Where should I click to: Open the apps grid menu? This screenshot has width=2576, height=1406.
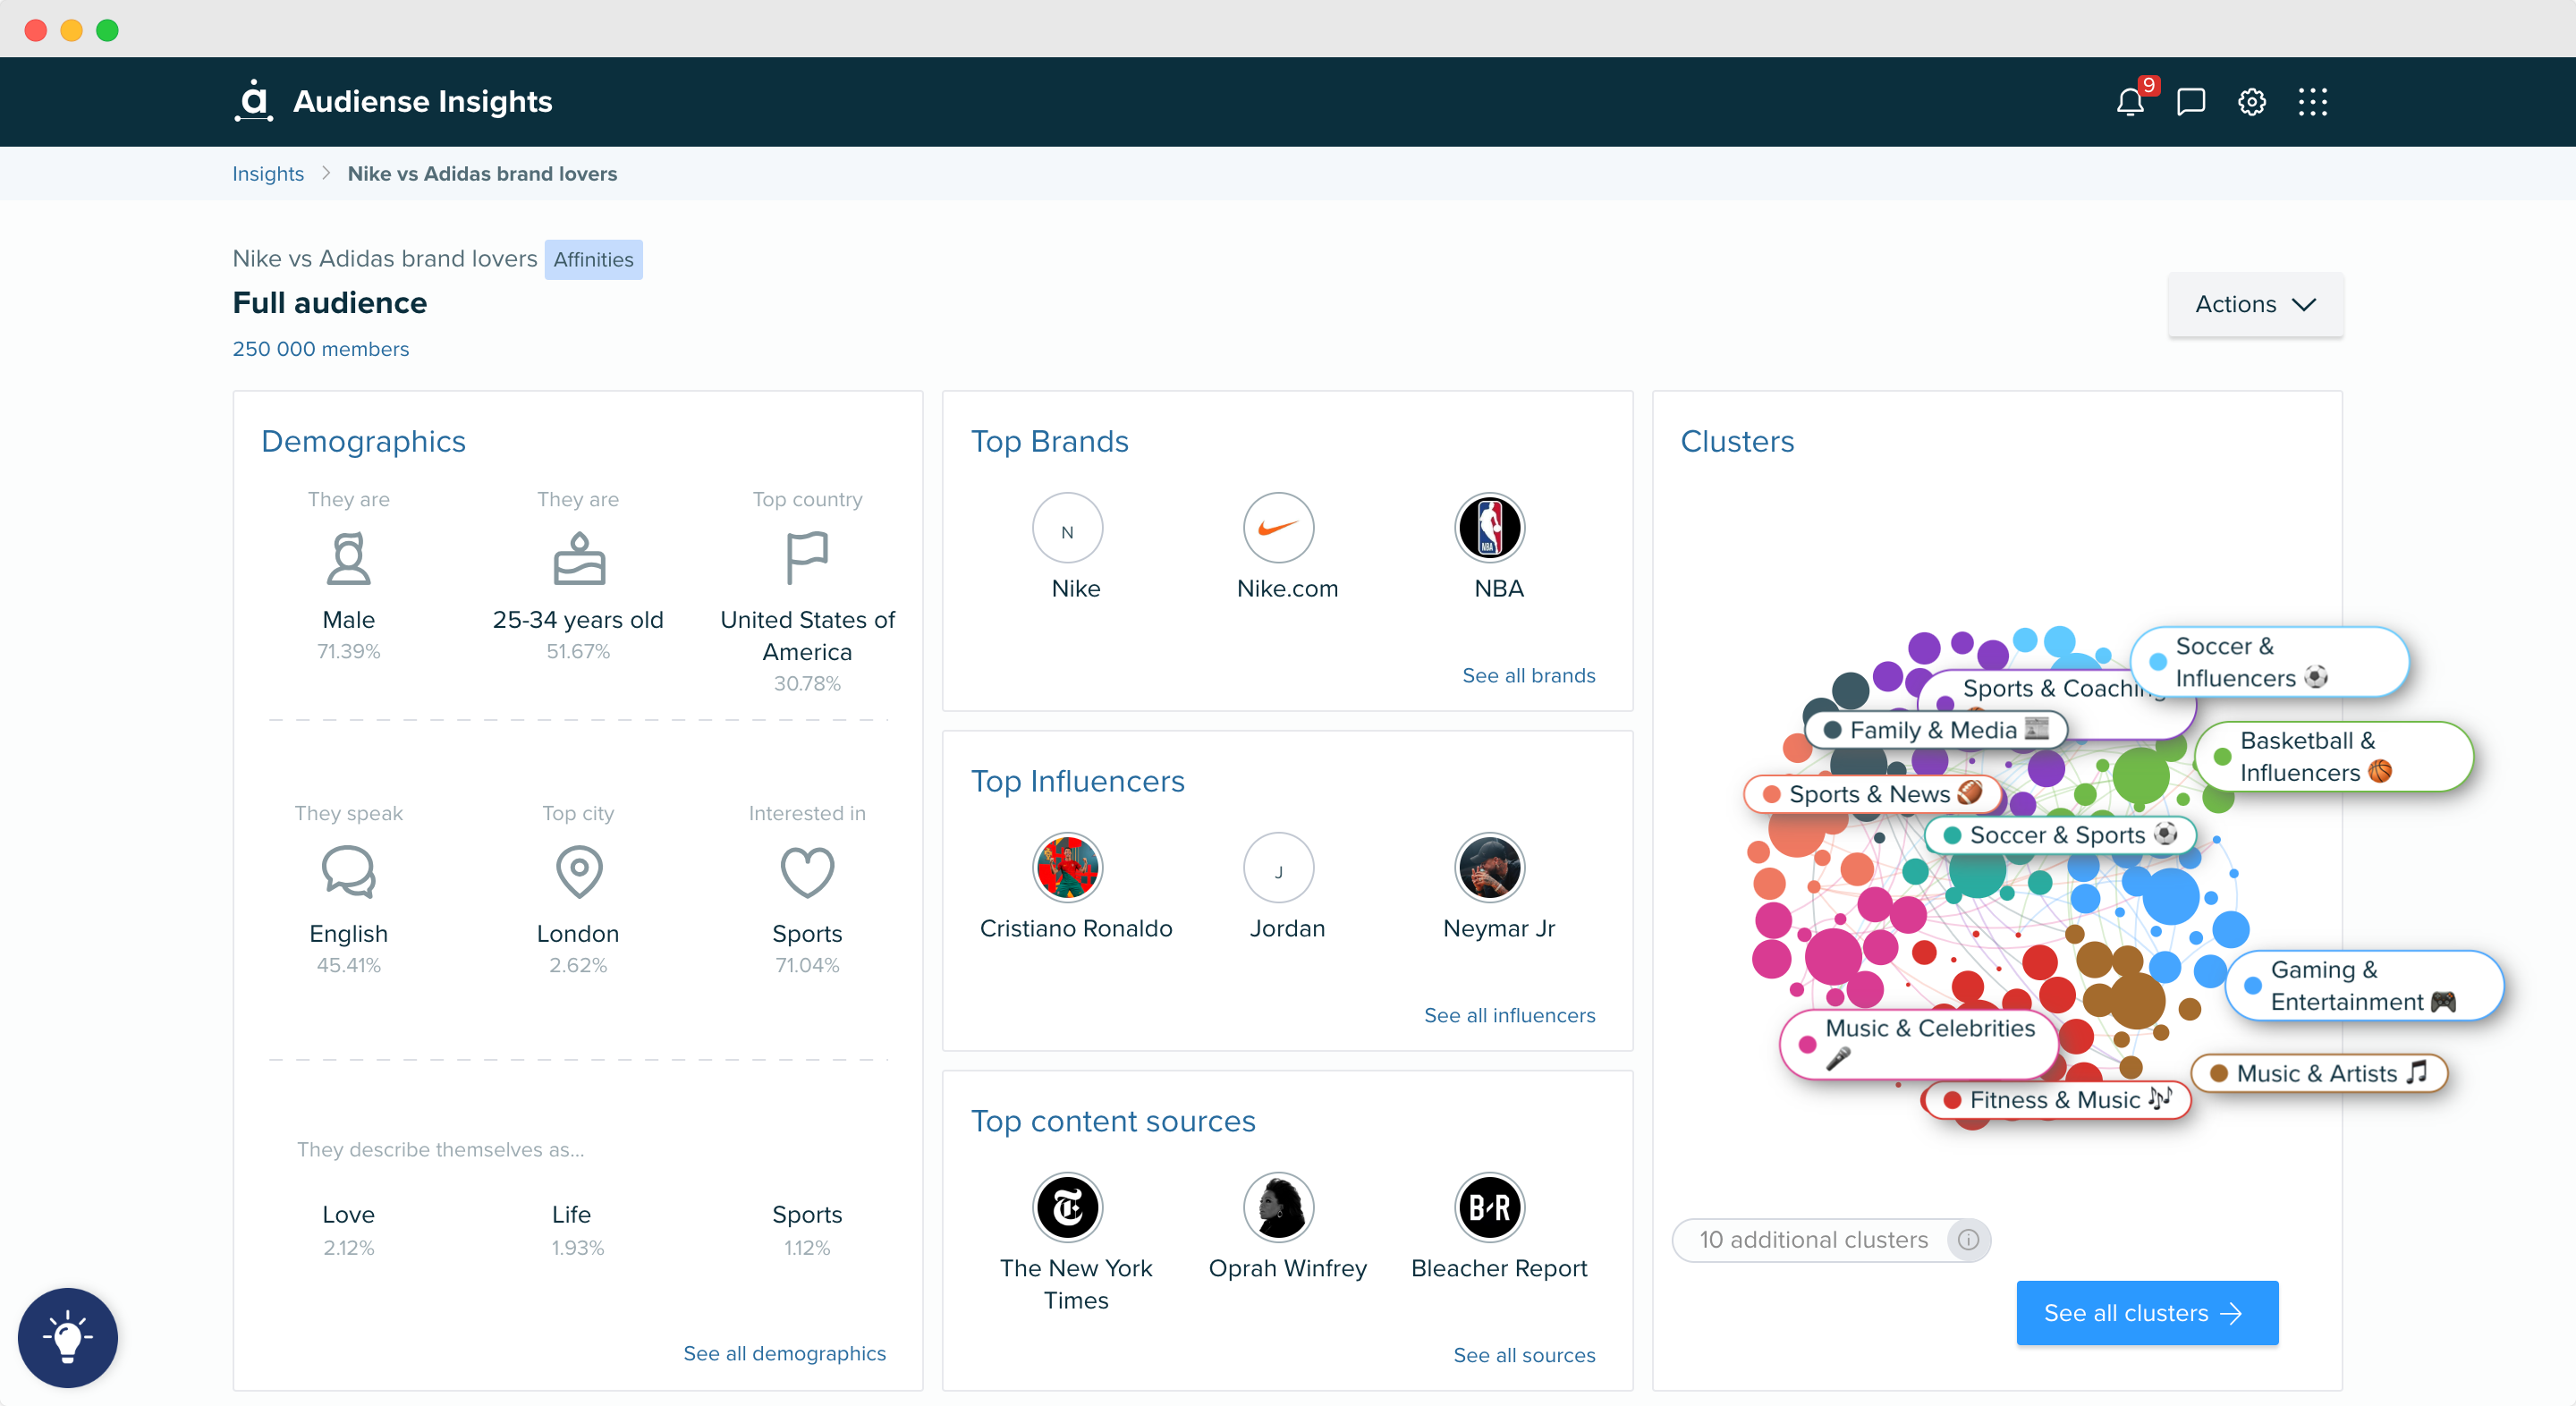tap(2312, 102)
